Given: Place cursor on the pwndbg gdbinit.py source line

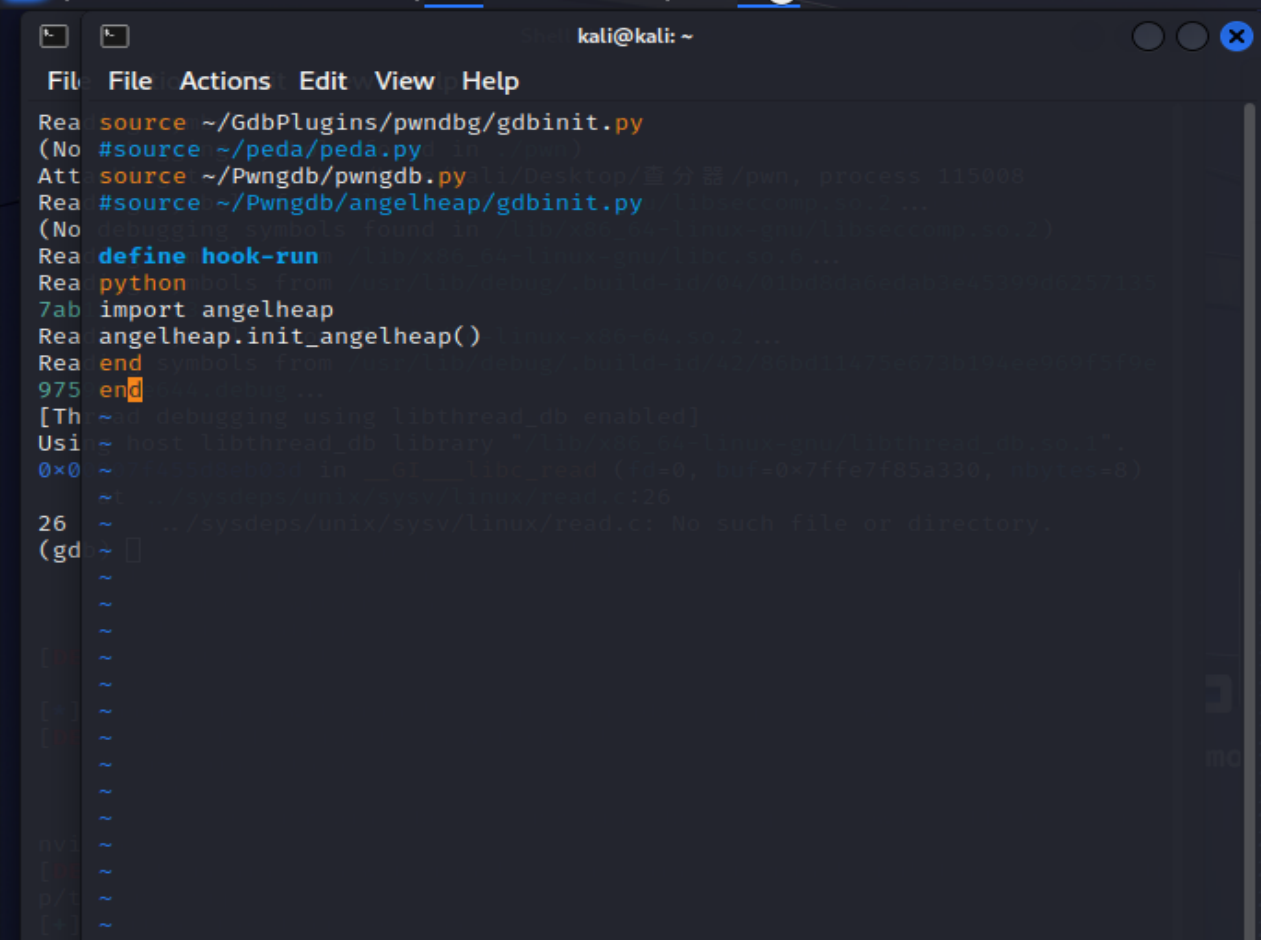Looking at the screenshot, I should coord(370,123).
